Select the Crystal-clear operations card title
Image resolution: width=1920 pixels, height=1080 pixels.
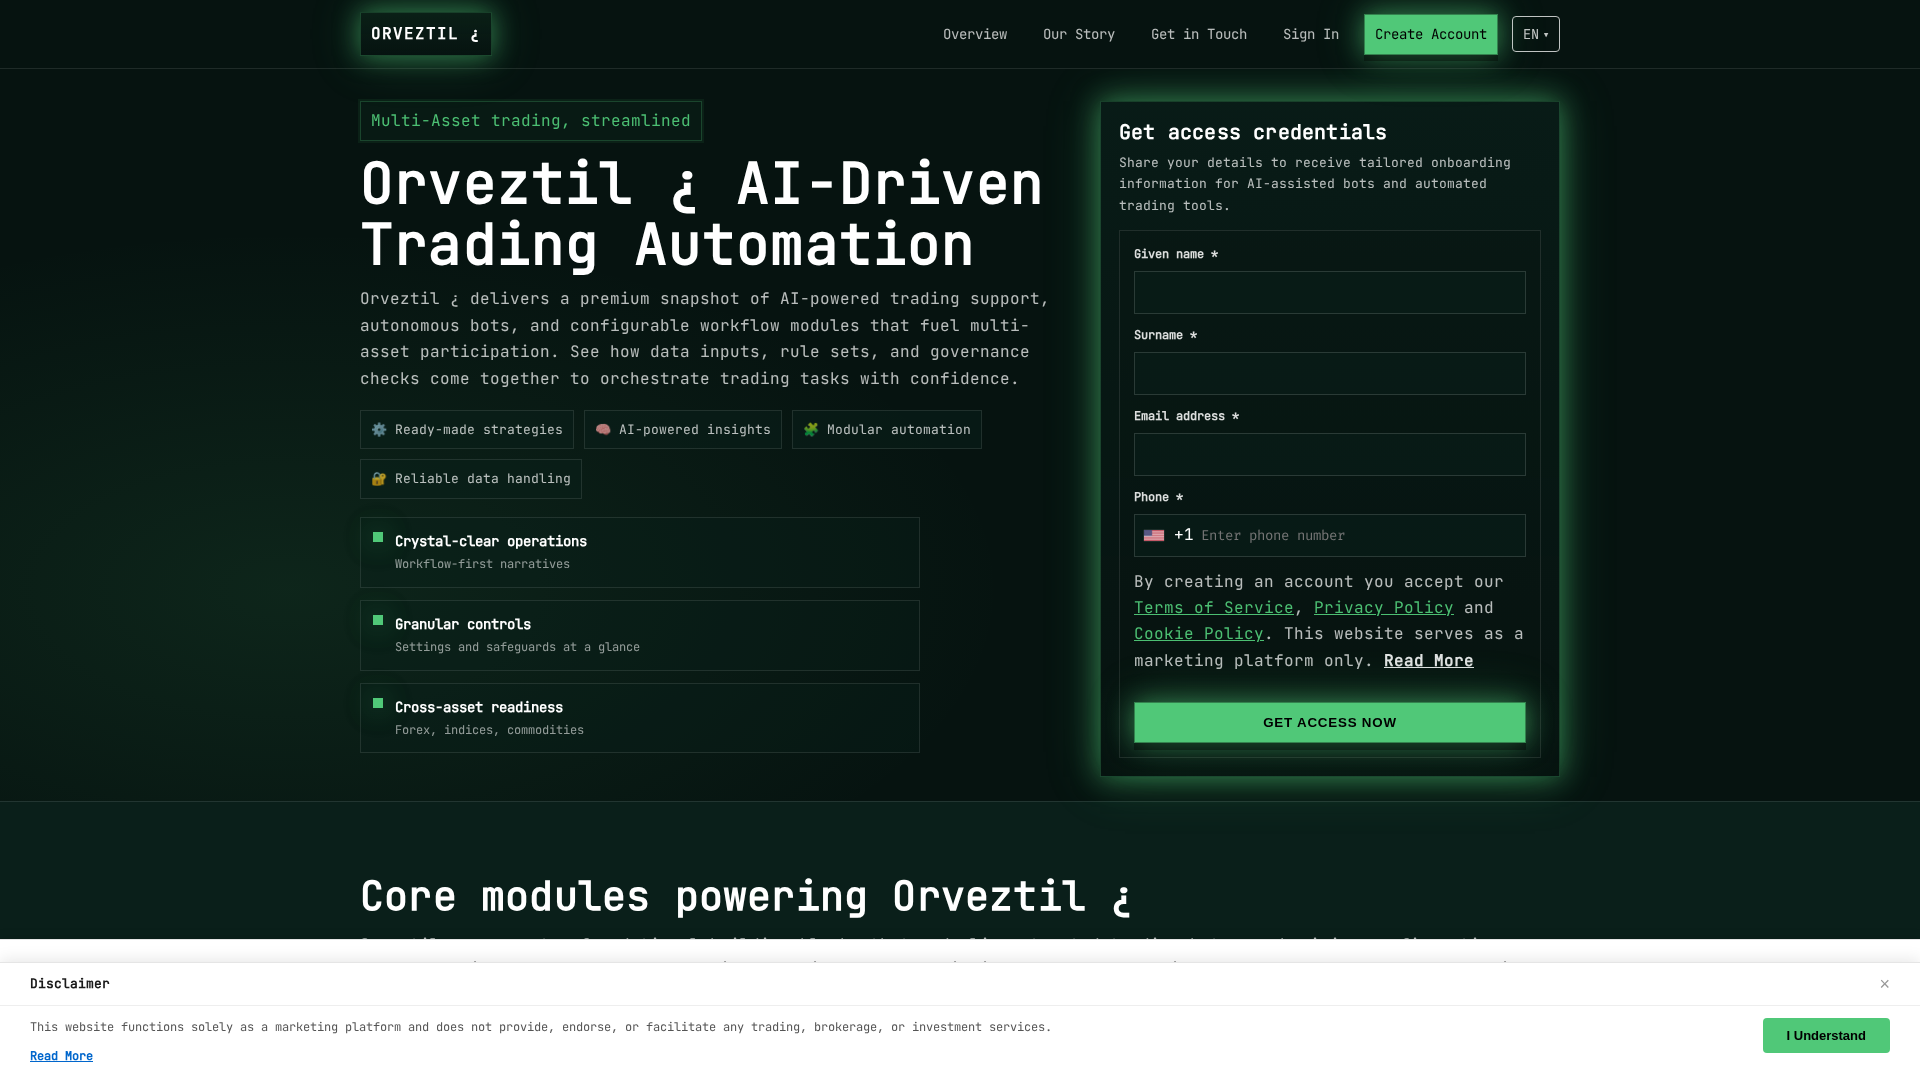(x=491, y=541)
